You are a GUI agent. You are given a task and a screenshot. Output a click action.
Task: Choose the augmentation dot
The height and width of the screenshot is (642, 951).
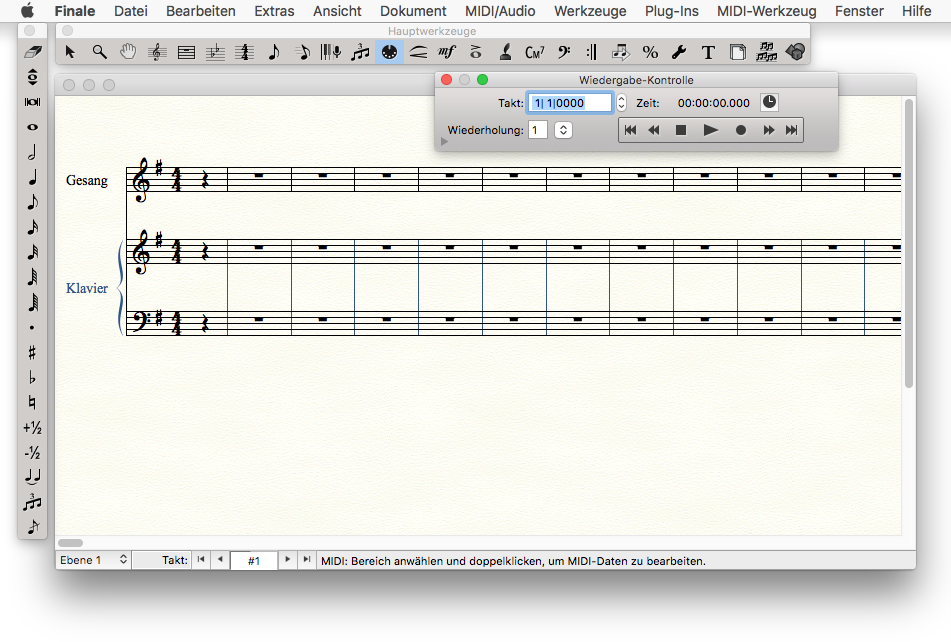33,328
